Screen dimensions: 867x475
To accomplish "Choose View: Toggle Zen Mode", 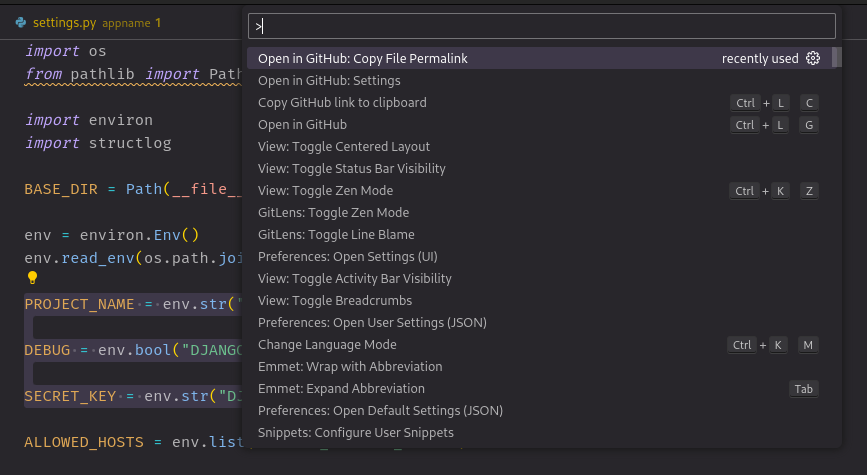I will coord(539,191).
